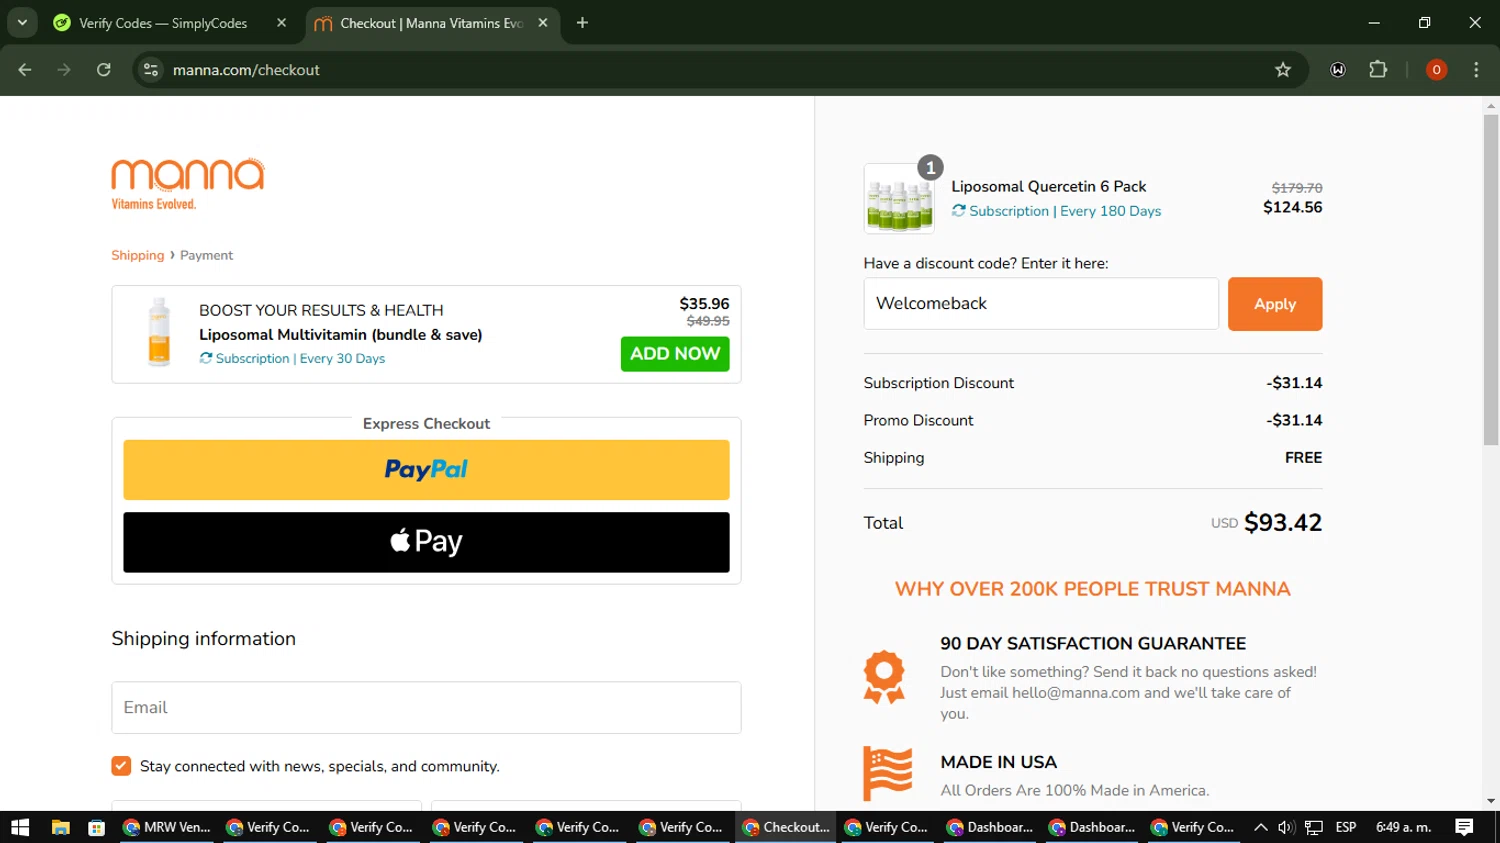
Task: Click the browser back arrow
Action: coord(25,70)
